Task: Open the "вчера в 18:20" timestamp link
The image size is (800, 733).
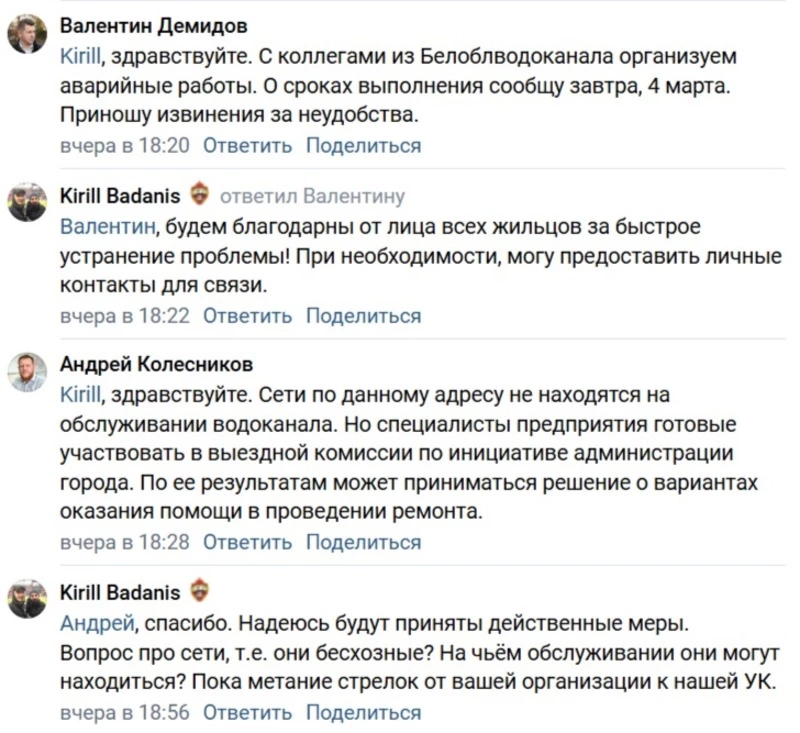Action: 124,146
